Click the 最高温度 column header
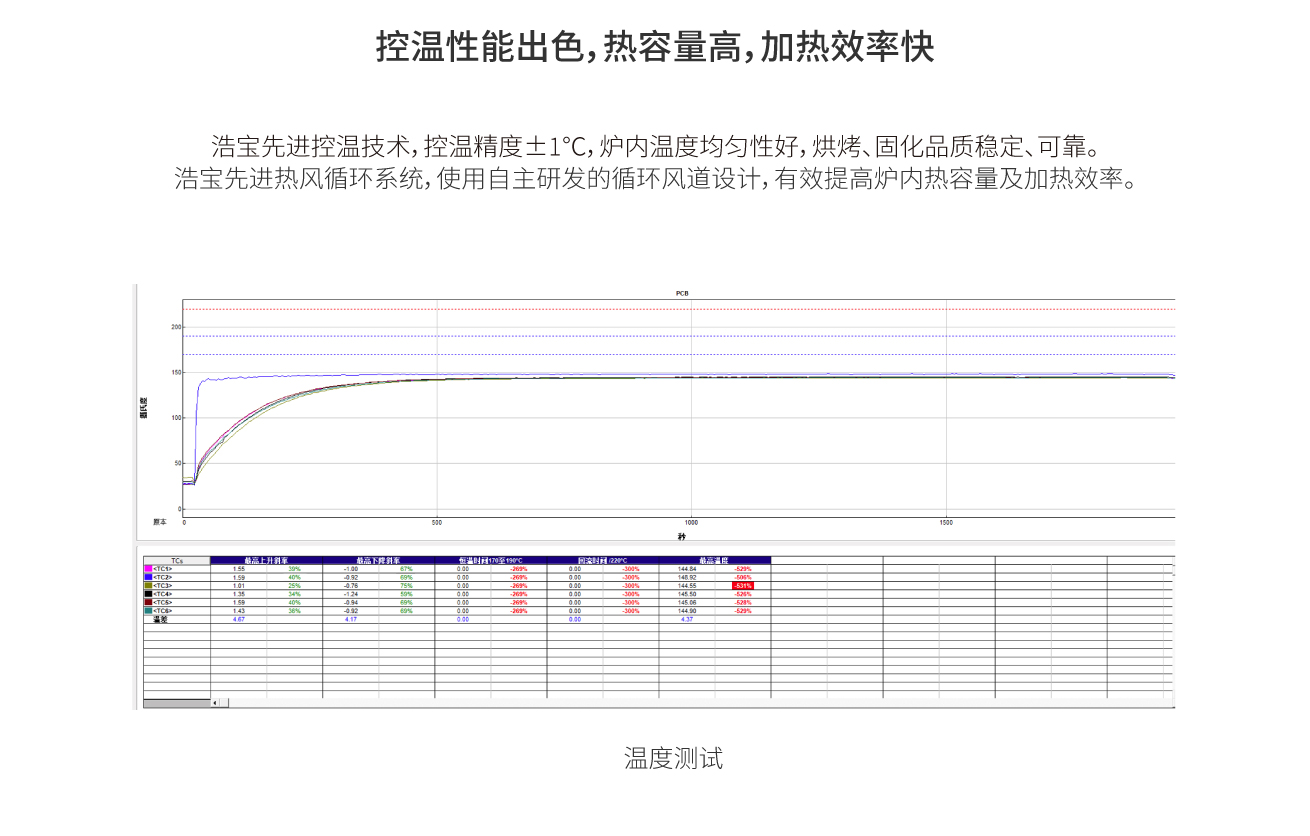 click(715, 560)
